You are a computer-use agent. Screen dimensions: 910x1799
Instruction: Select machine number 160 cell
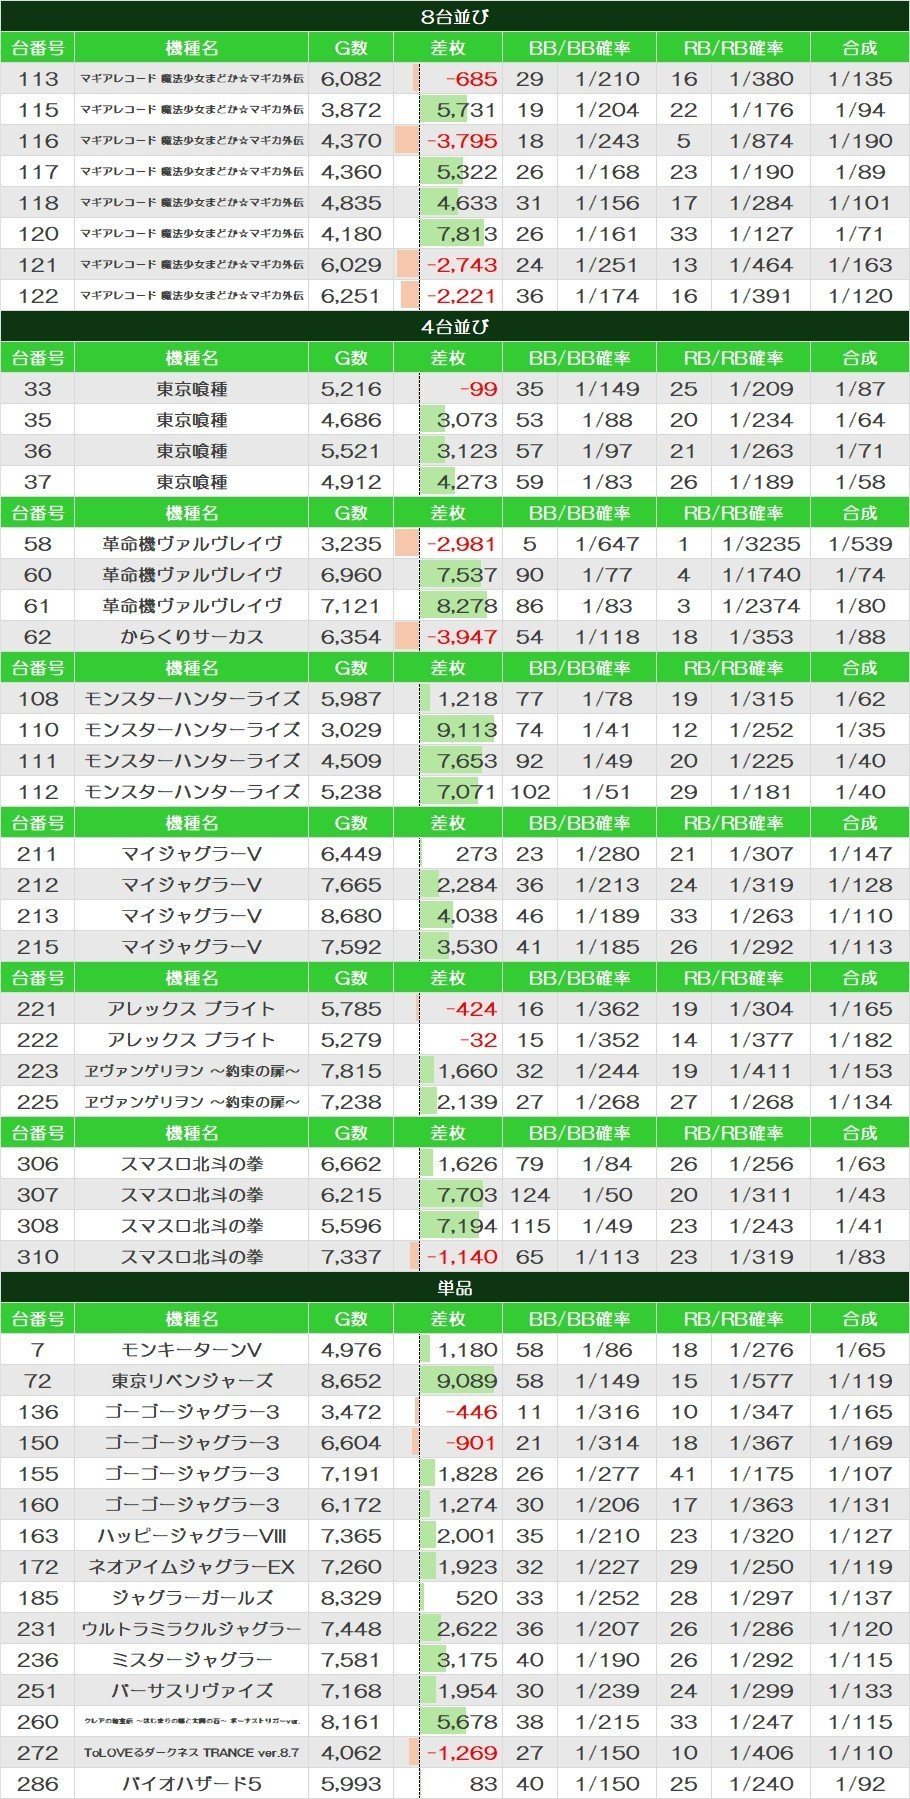pos(38,1505)
